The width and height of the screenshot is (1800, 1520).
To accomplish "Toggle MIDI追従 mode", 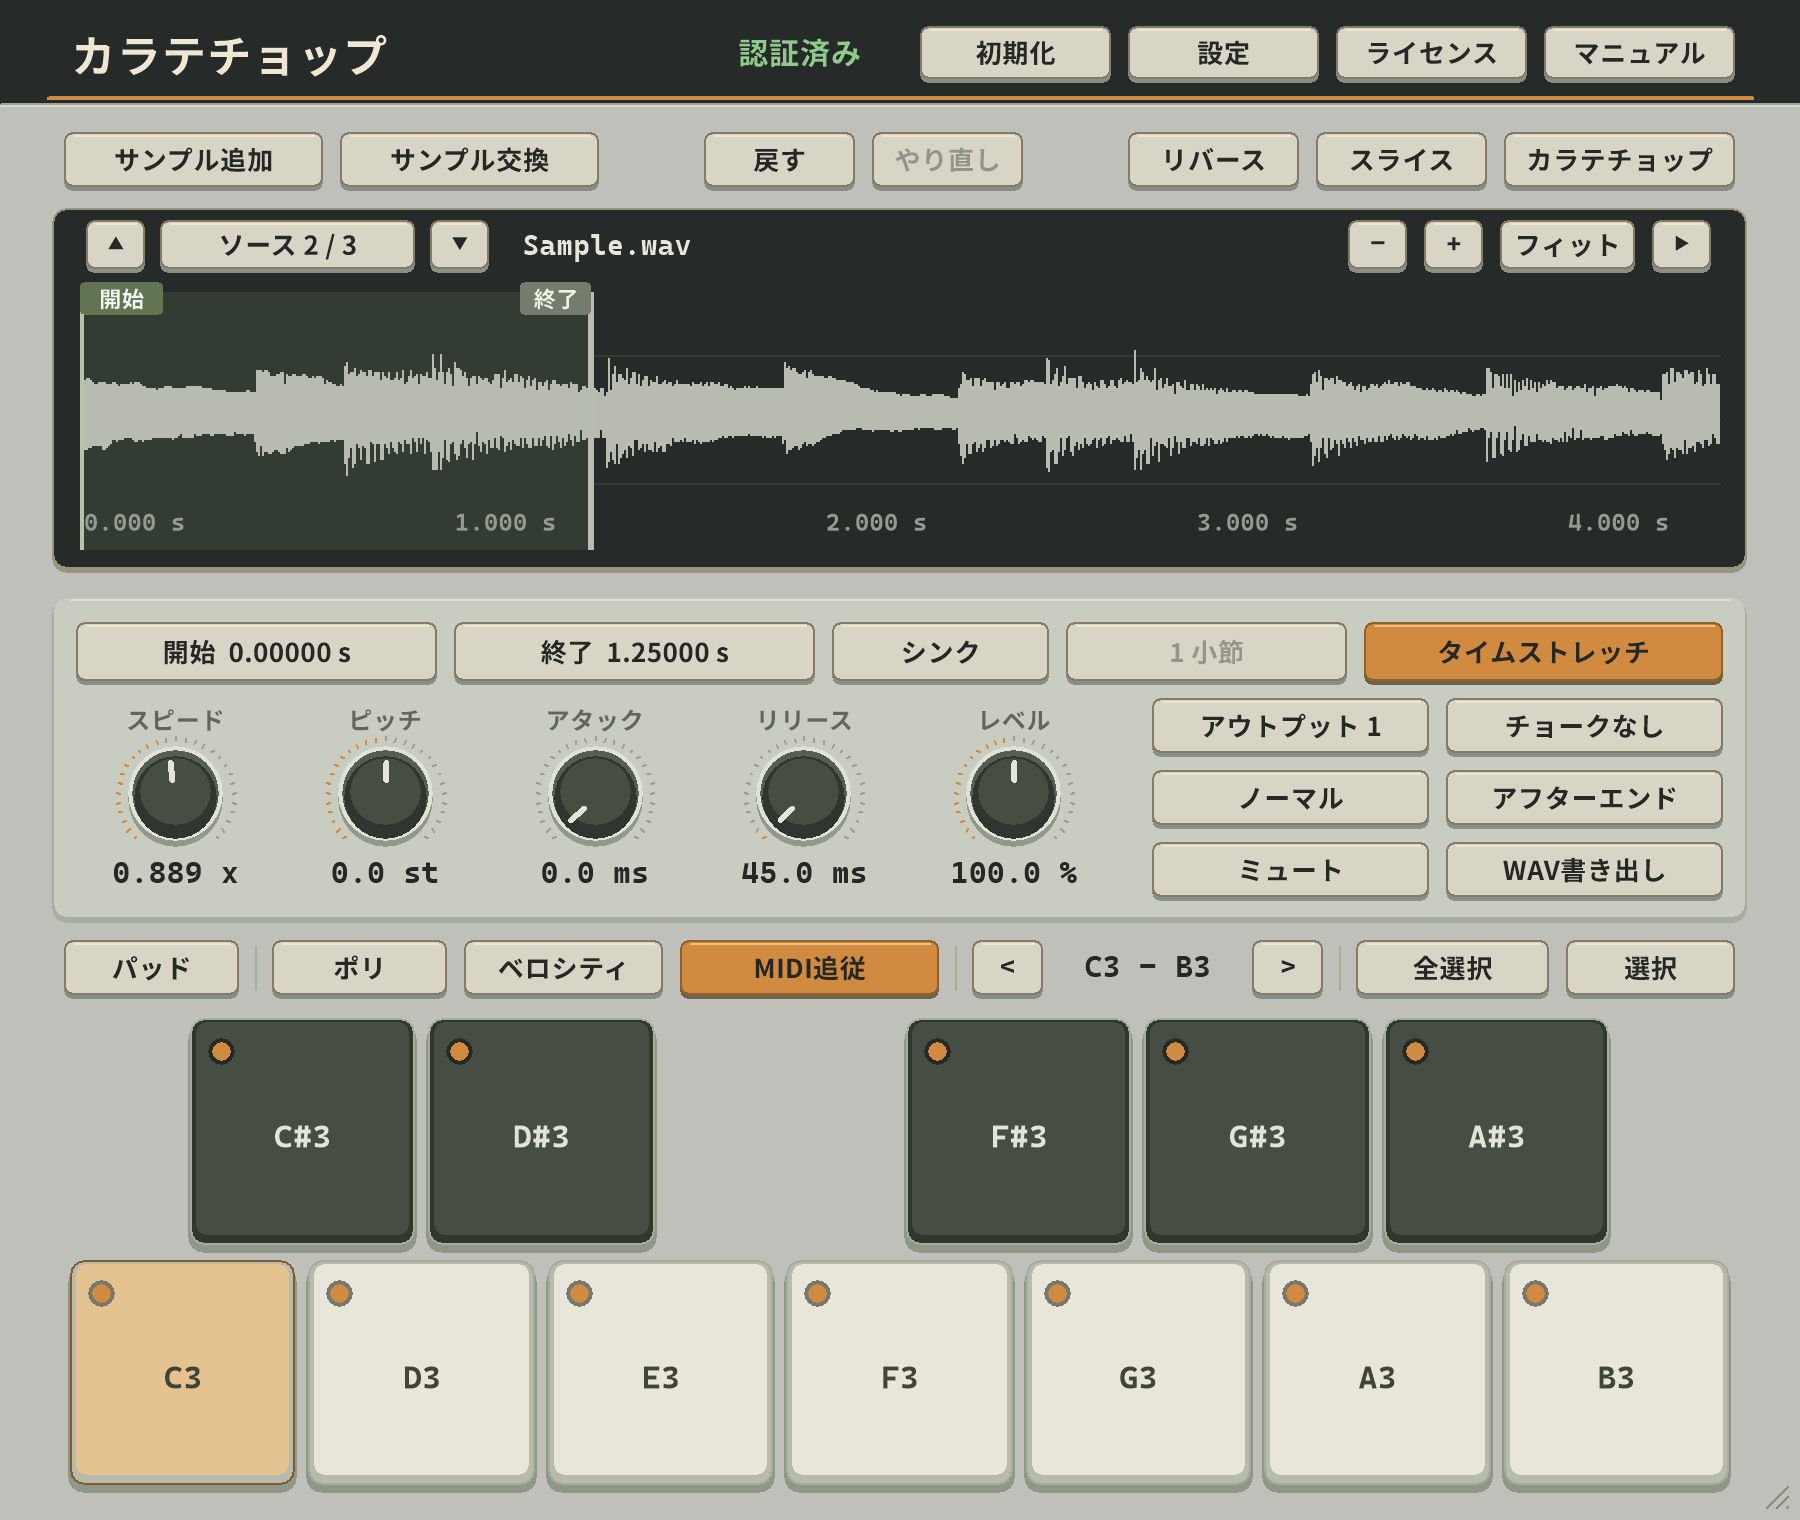I will point(809,968).
